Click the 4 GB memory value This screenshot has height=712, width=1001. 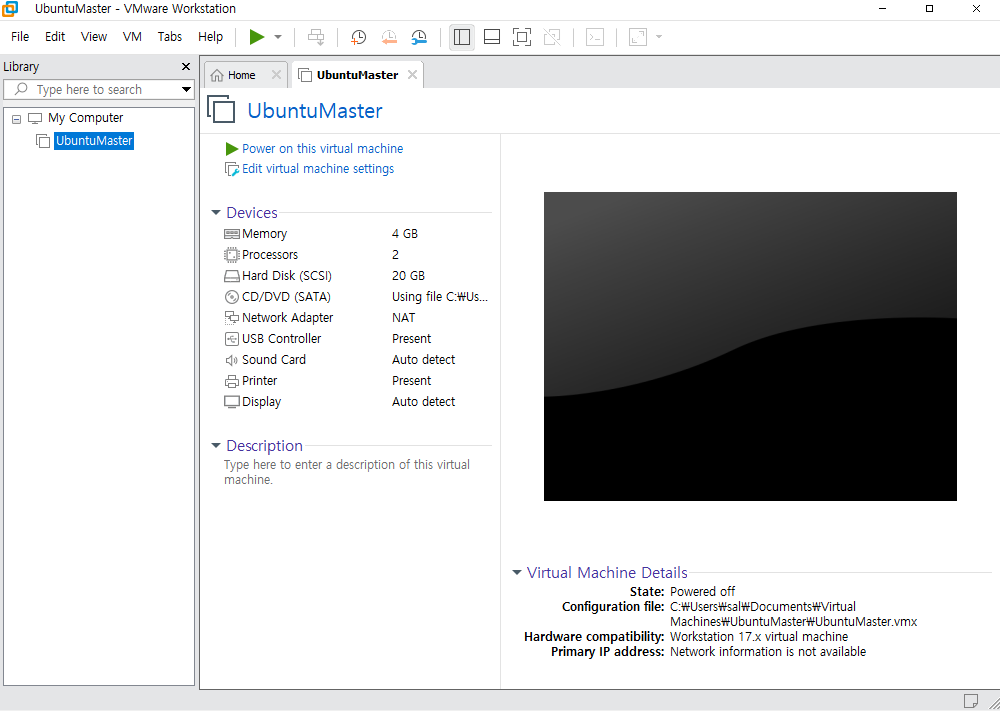[x=405, y=234]
